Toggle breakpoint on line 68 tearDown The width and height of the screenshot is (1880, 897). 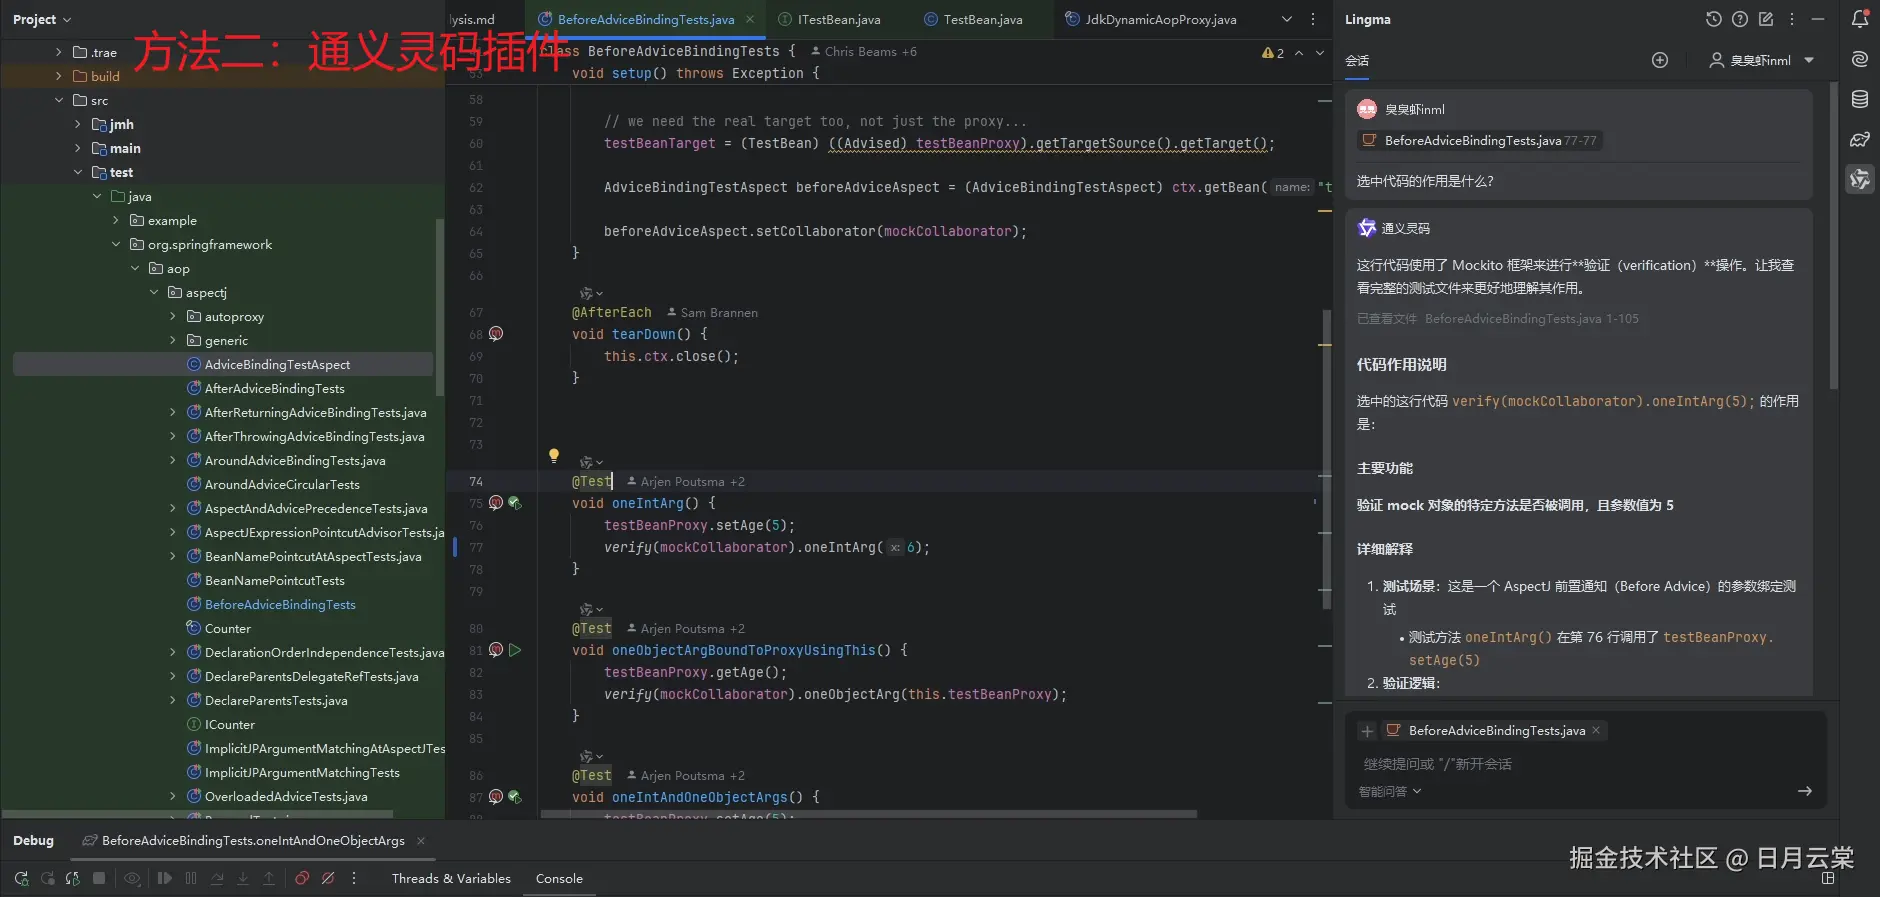coord(496,334)
